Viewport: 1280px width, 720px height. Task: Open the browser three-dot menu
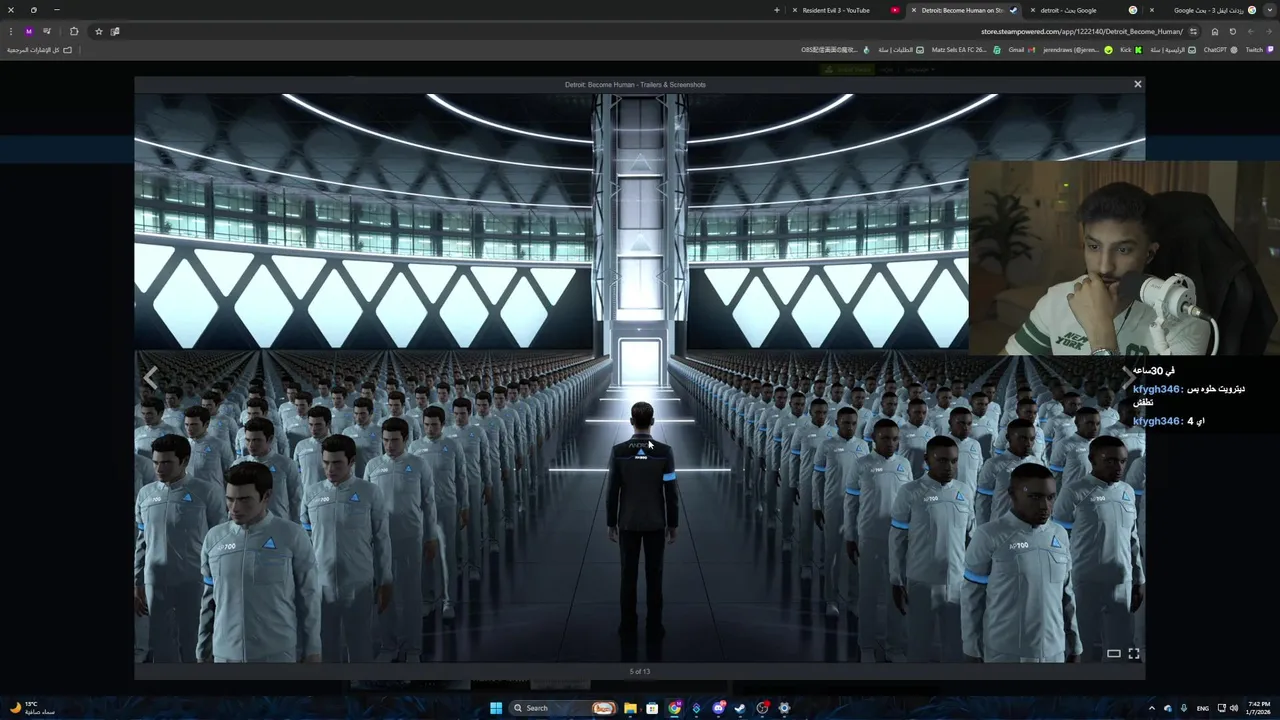click(x=11, y=31)
